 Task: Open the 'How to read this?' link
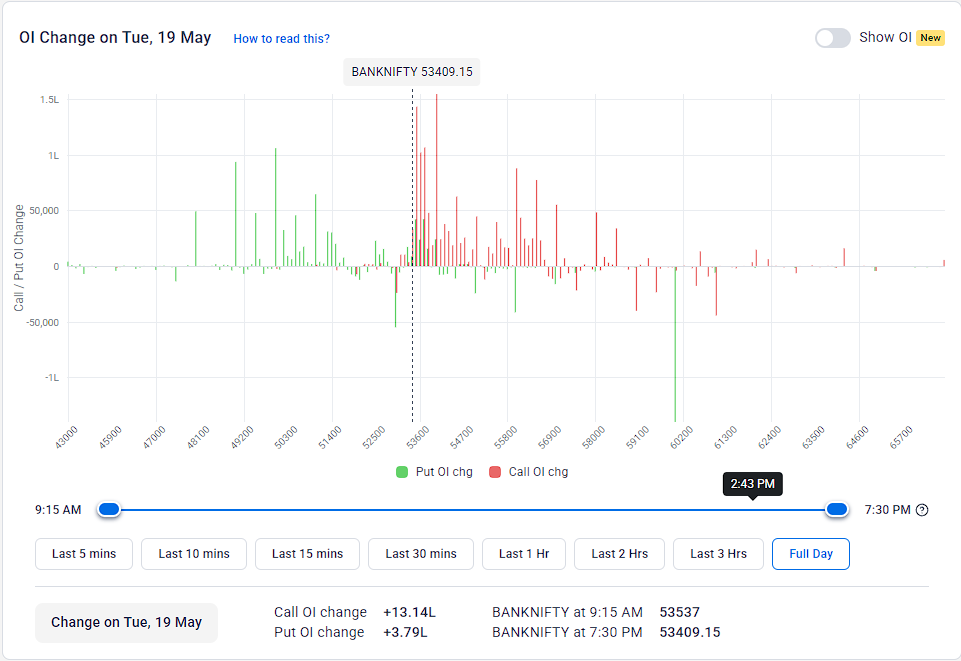(x=281, y=39)
